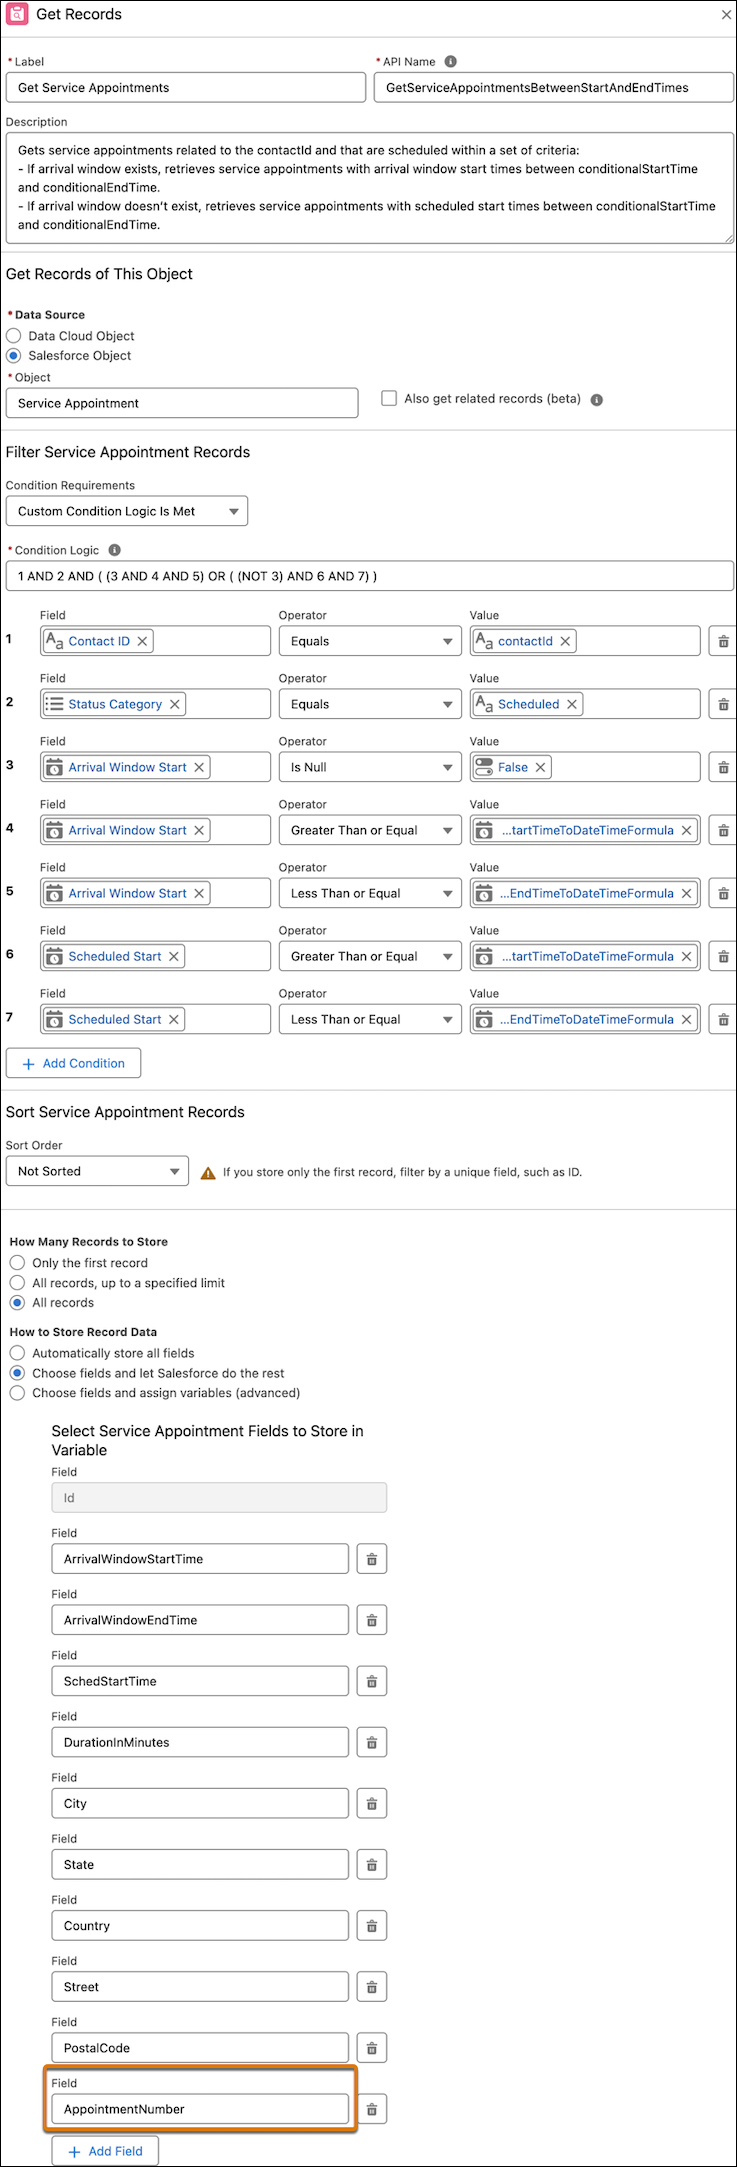Remove the False value pill

tap(540, 767)
